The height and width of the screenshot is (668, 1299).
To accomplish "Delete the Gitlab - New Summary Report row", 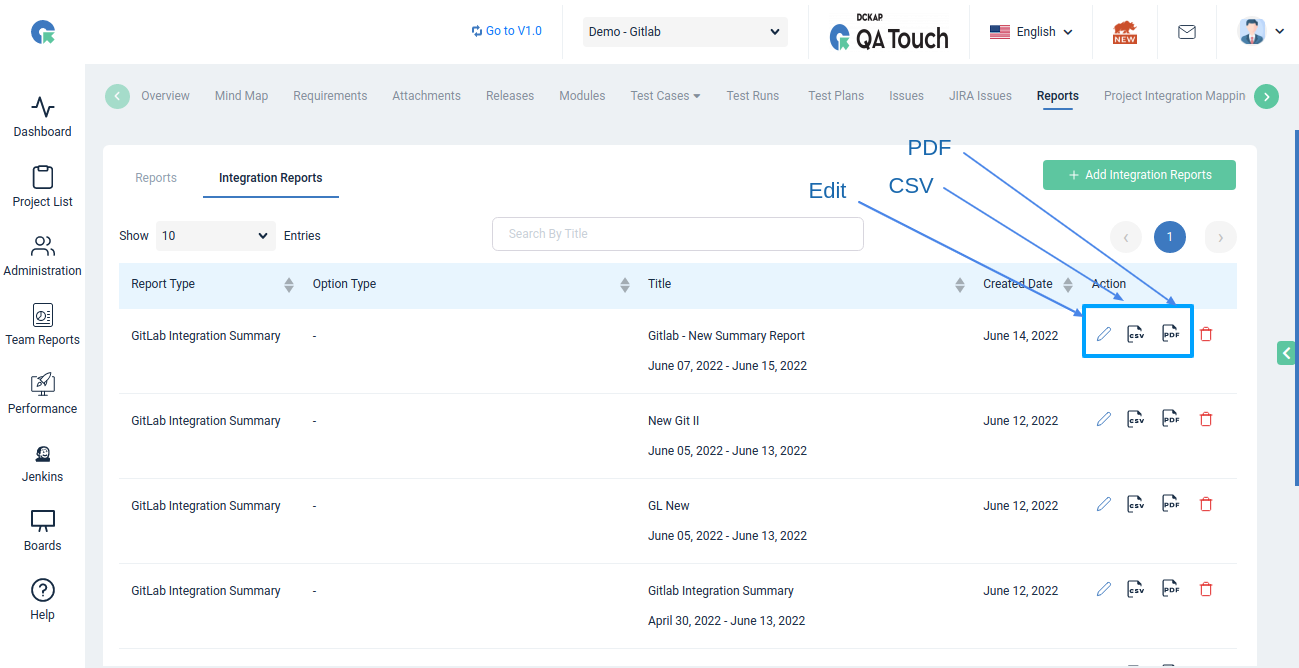I will pos(1206,334).
